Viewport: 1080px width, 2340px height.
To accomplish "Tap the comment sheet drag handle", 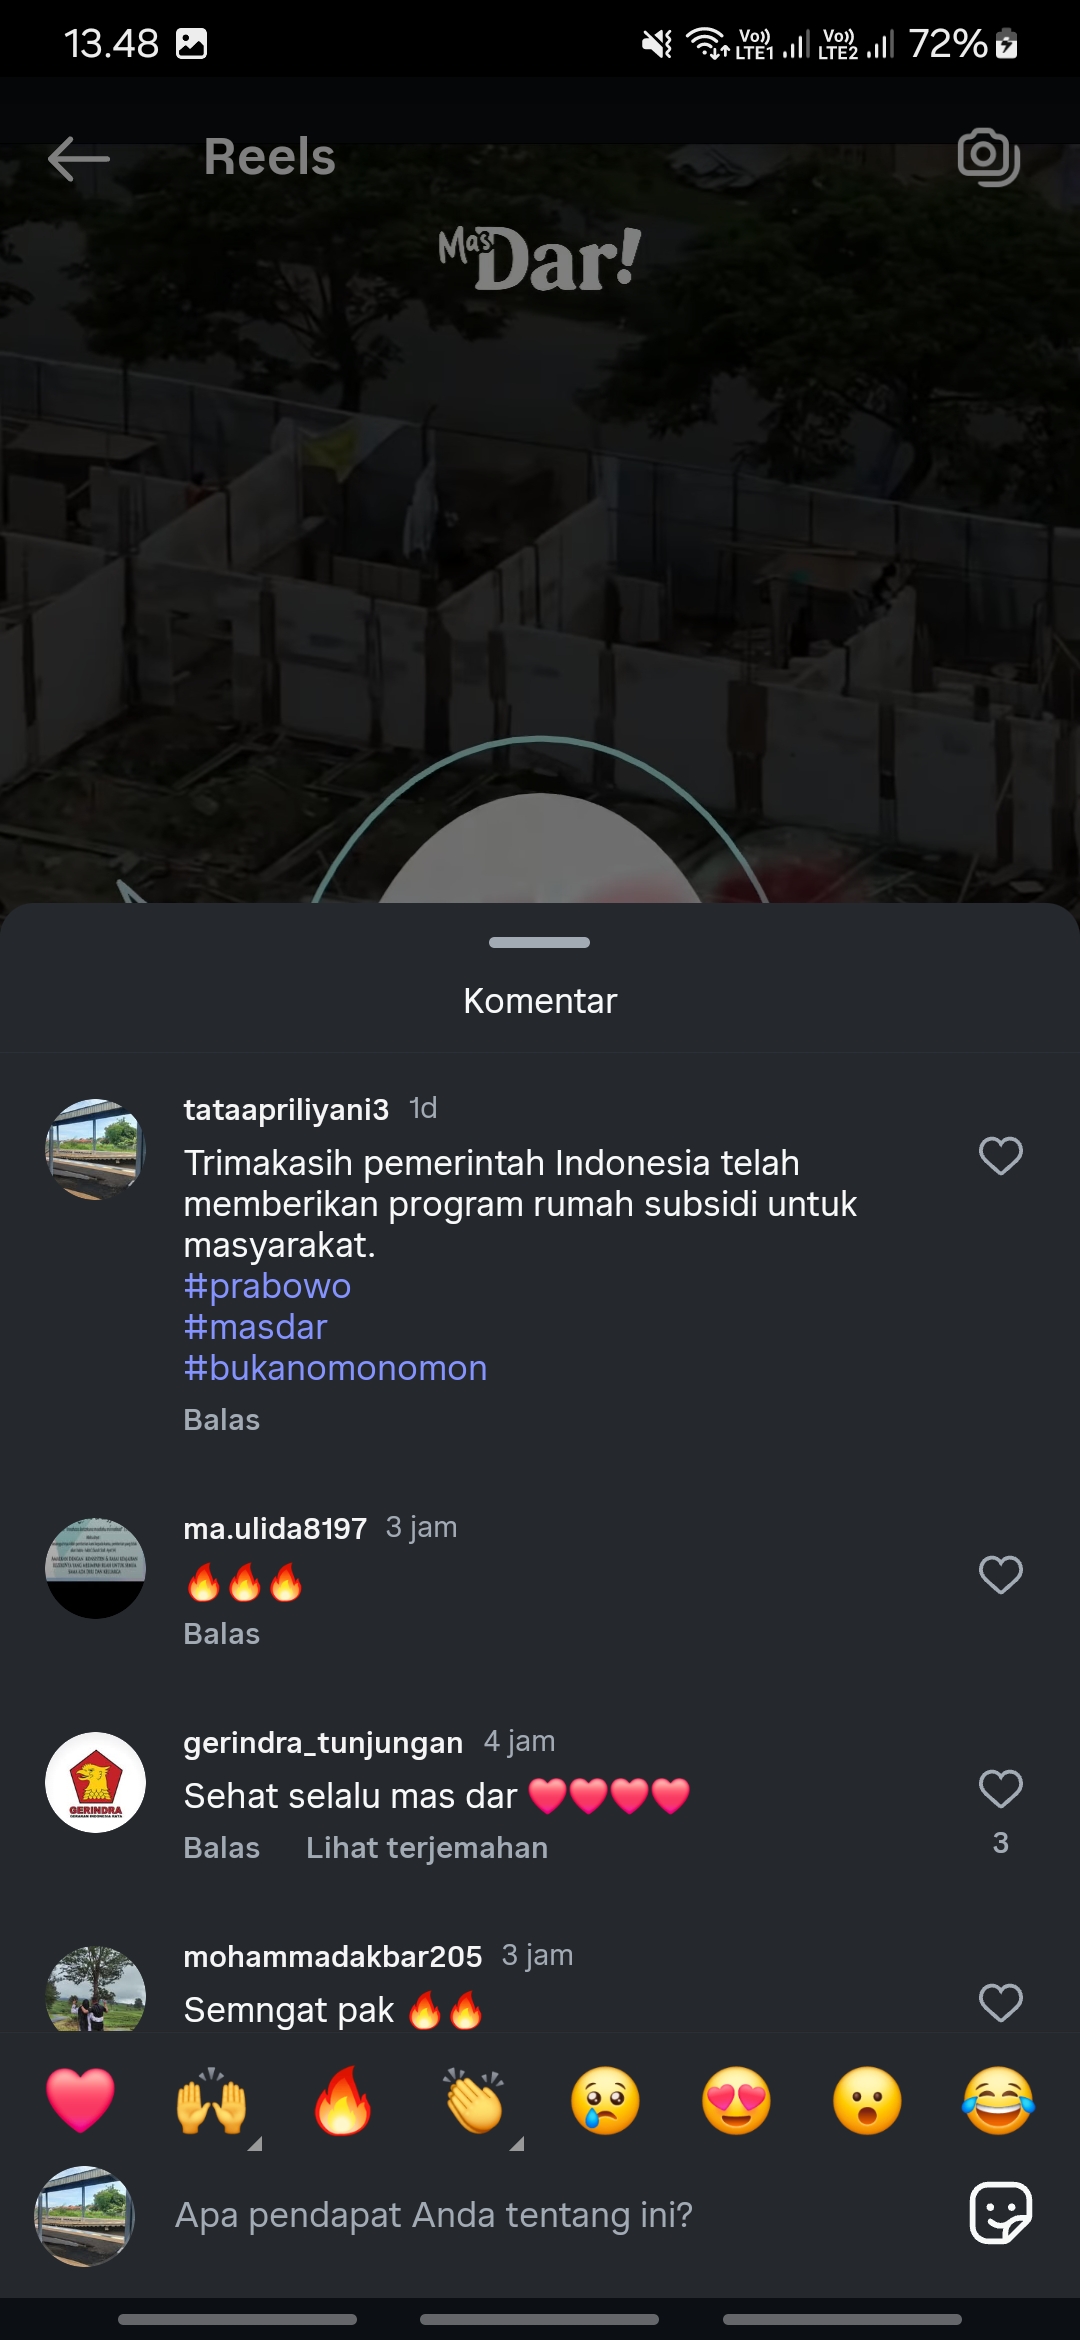I will pos(540,942).
